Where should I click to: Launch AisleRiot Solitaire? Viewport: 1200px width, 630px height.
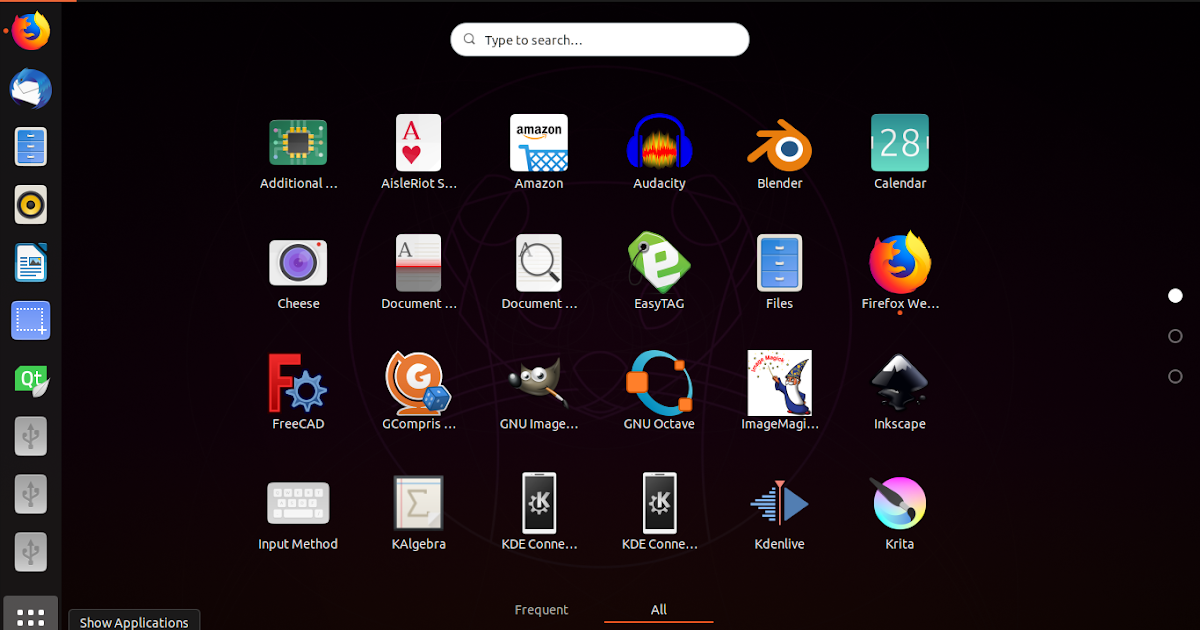[419, 143]
